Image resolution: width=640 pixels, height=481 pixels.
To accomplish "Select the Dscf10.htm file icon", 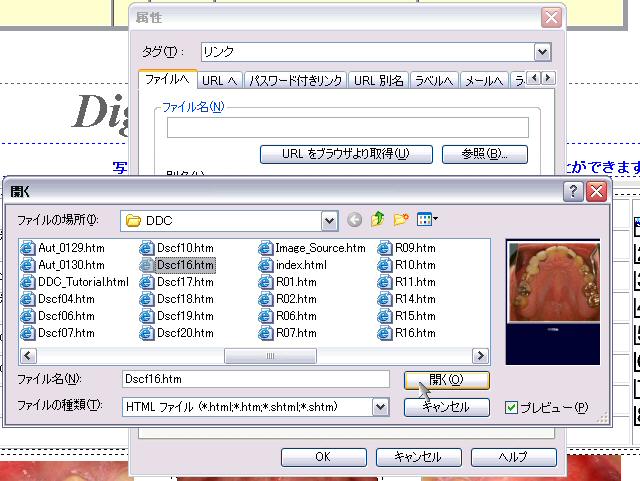I will (147, 248).
